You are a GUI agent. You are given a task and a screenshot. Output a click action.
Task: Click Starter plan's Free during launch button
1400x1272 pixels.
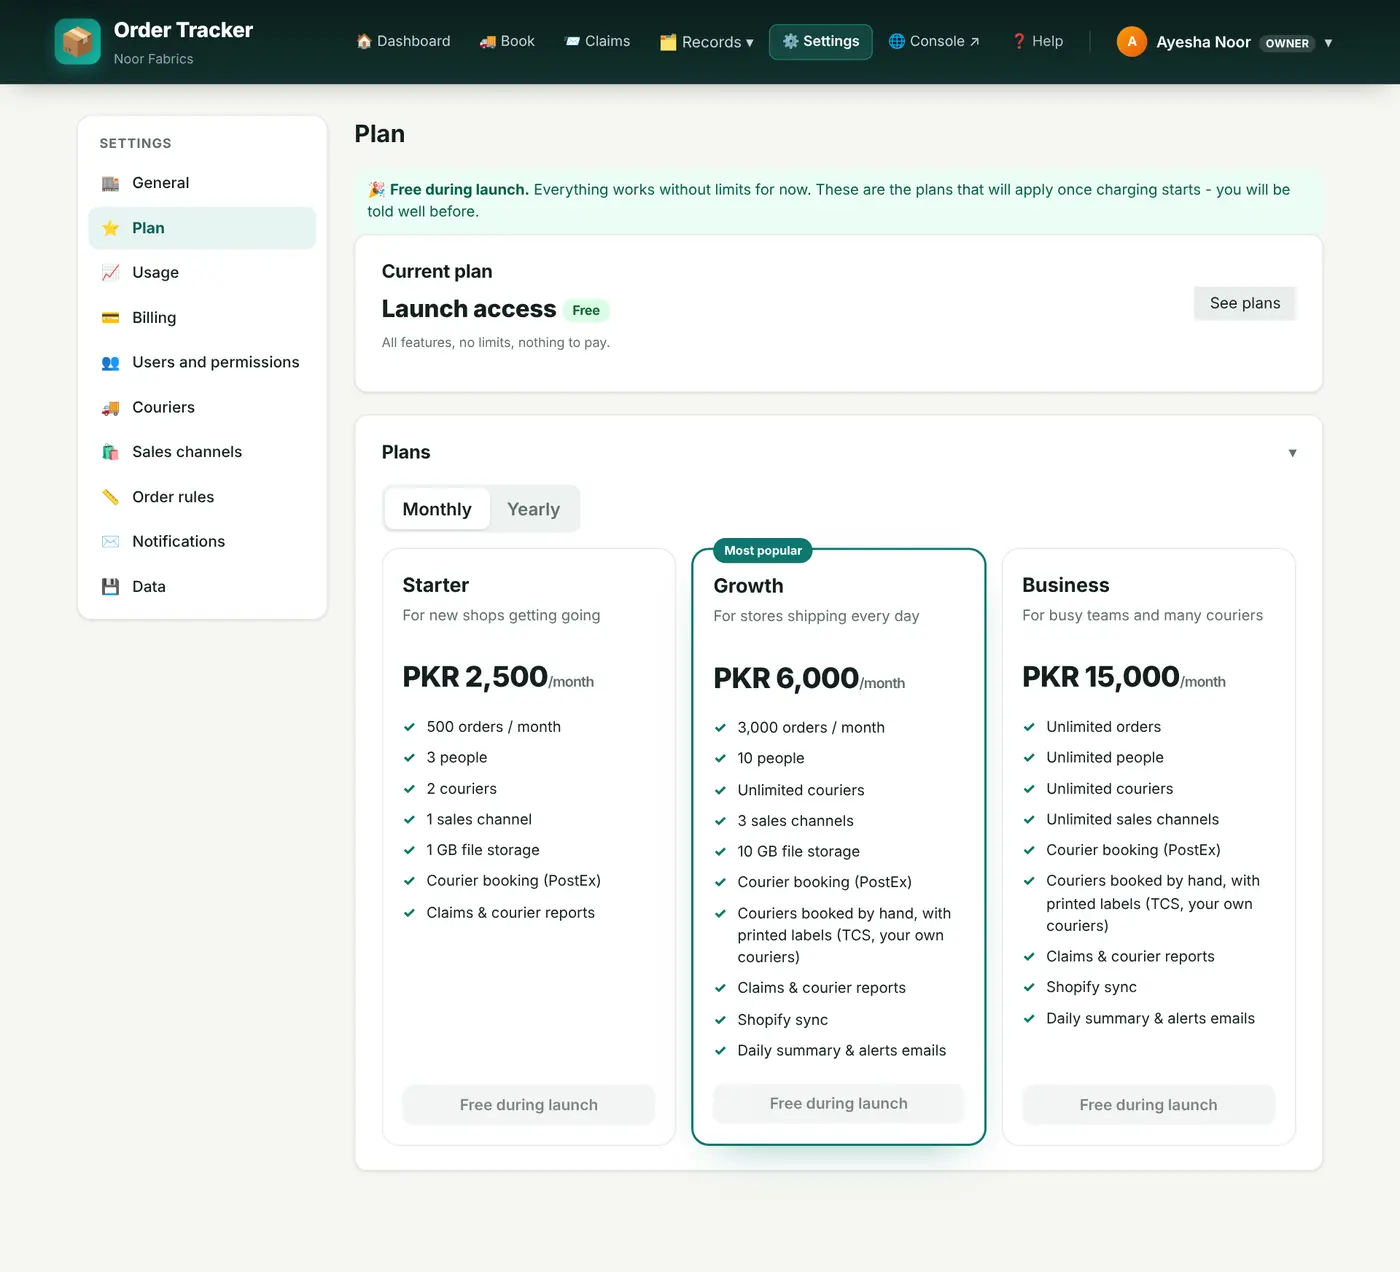529,1105
